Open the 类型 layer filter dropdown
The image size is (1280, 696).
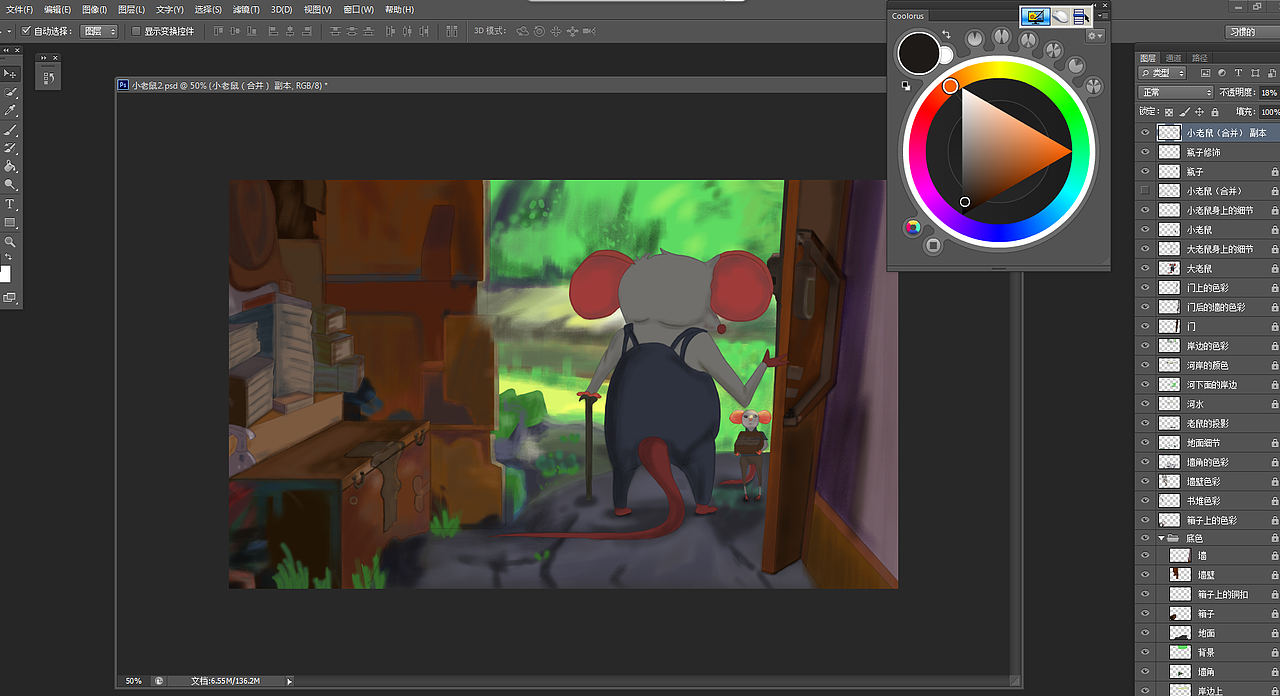(1163, 73)
